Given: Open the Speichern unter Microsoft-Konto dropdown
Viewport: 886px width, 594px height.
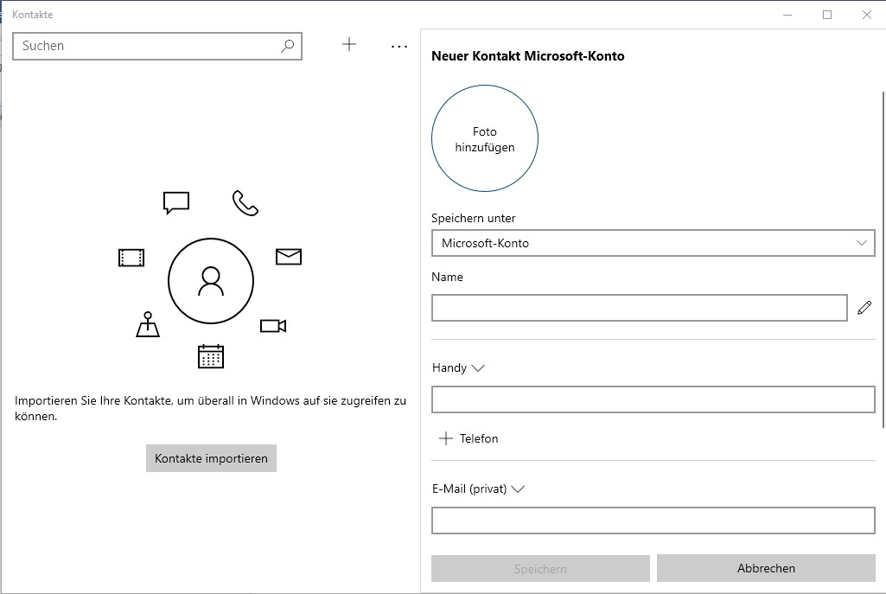Looking at the screenshot, I should click(x=653, y=243).
